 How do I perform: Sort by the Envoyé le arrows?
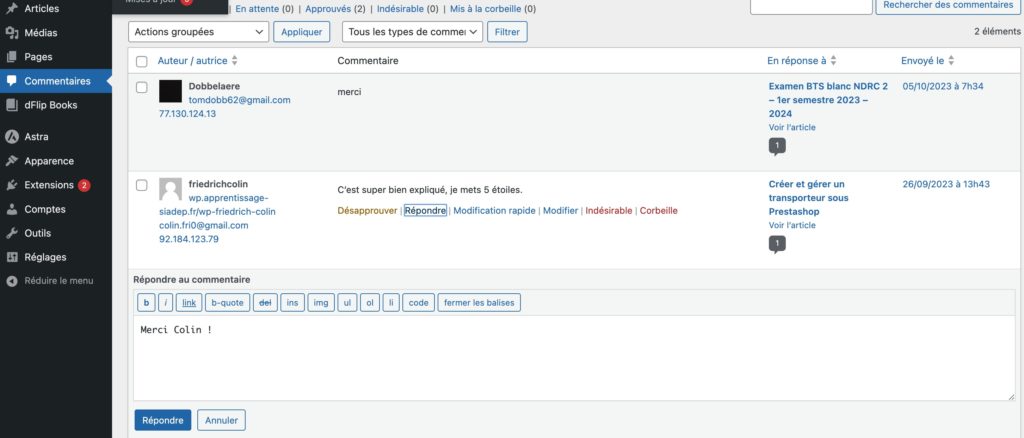(x=952, y=61)
